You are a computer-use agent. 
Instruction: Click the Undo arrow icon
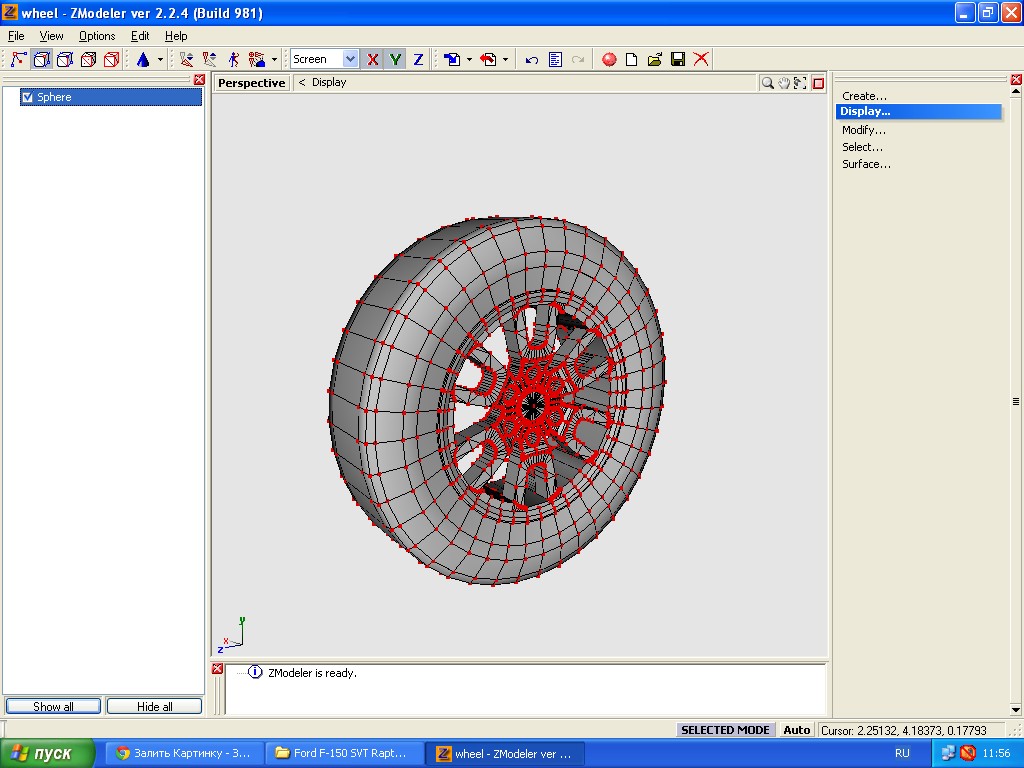[532, 60]
